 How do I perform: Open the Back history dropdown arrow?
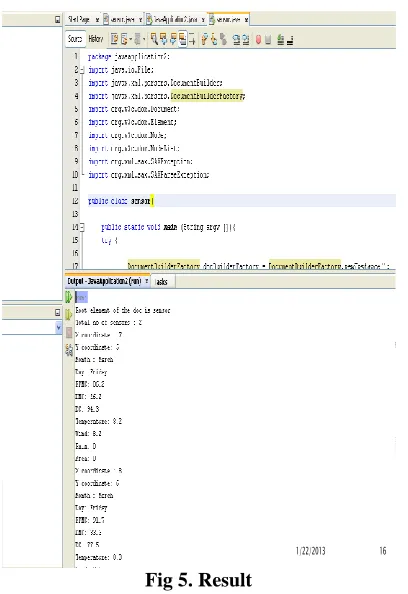pos(131,39)
